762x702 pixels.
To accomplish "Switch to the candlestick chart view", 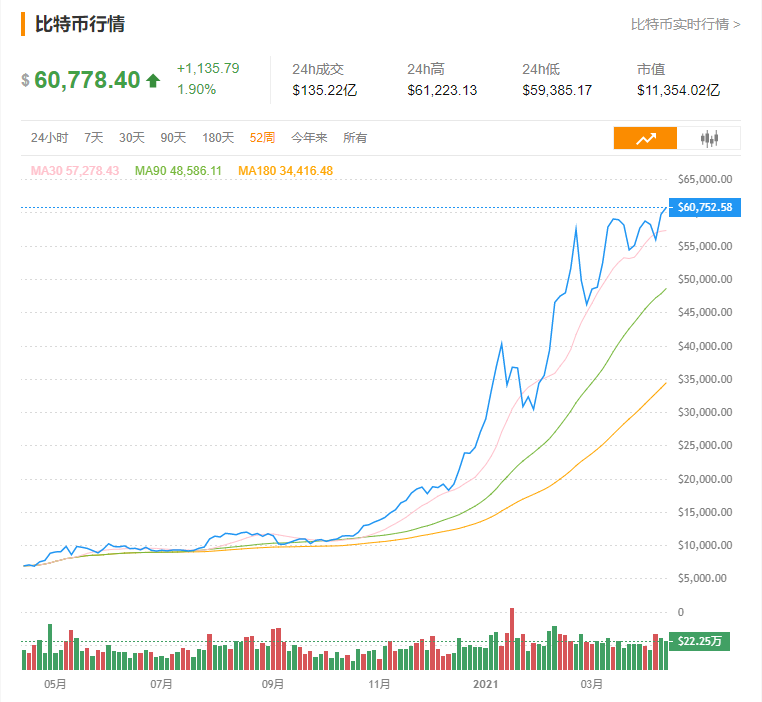I will pos(709,138).
